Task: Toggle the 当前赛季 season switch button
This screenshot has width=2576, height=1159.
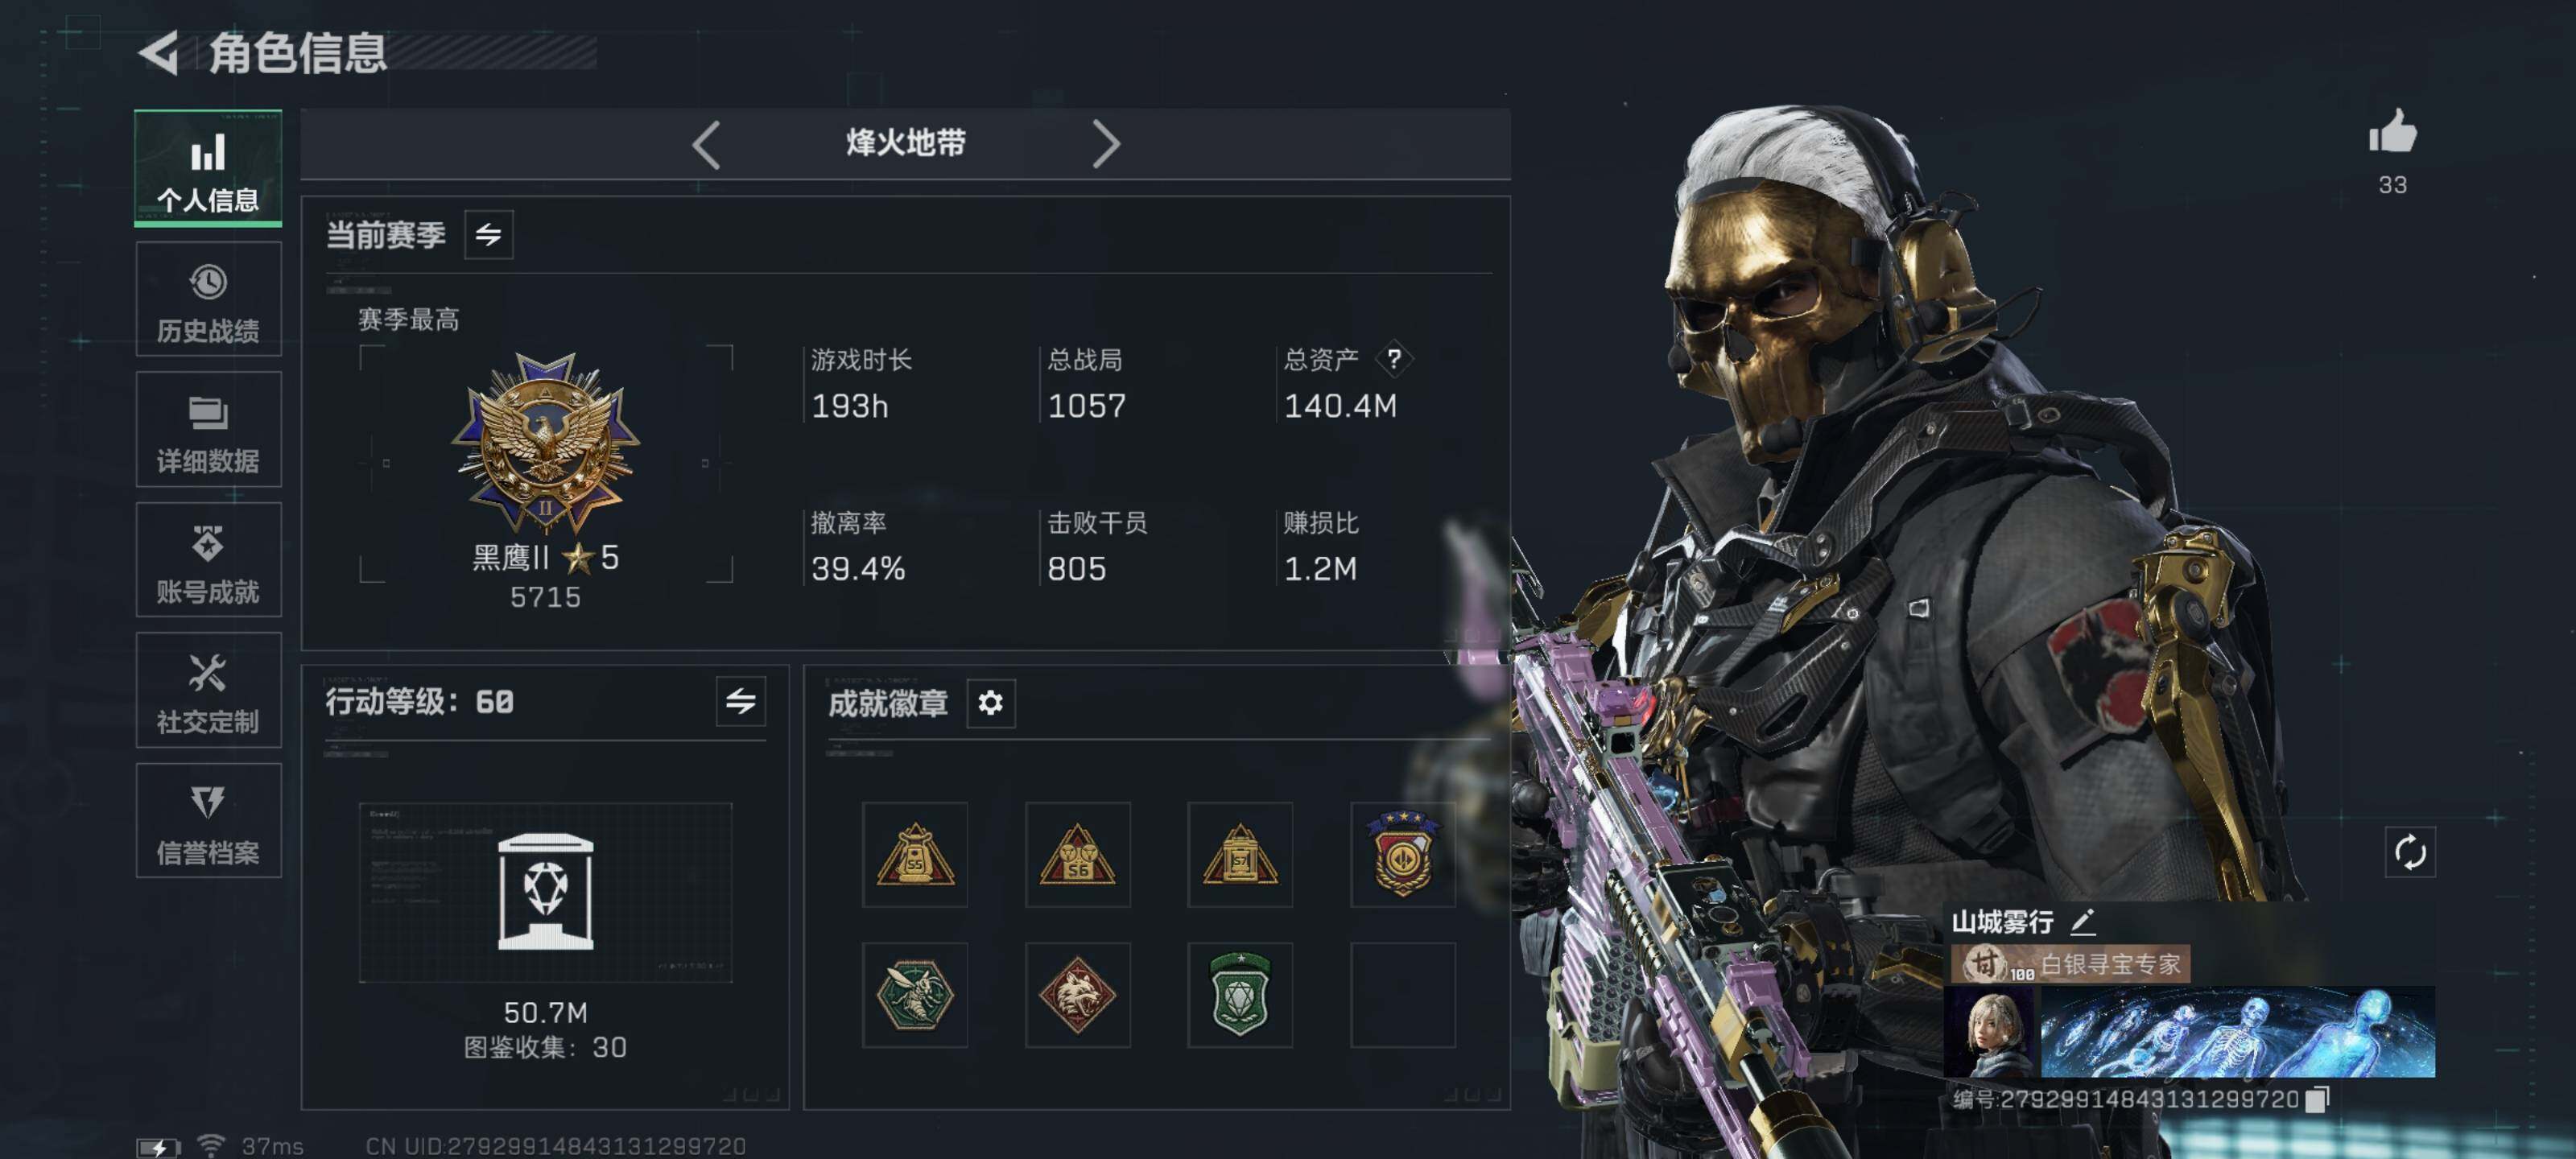Action: [x=488, y=234]
